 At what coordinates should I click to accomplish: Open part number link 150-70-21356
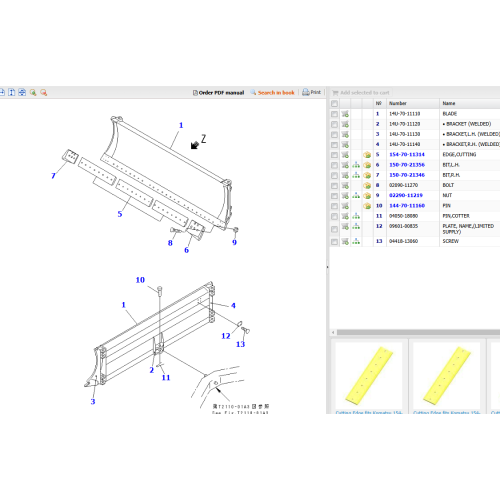407,165
